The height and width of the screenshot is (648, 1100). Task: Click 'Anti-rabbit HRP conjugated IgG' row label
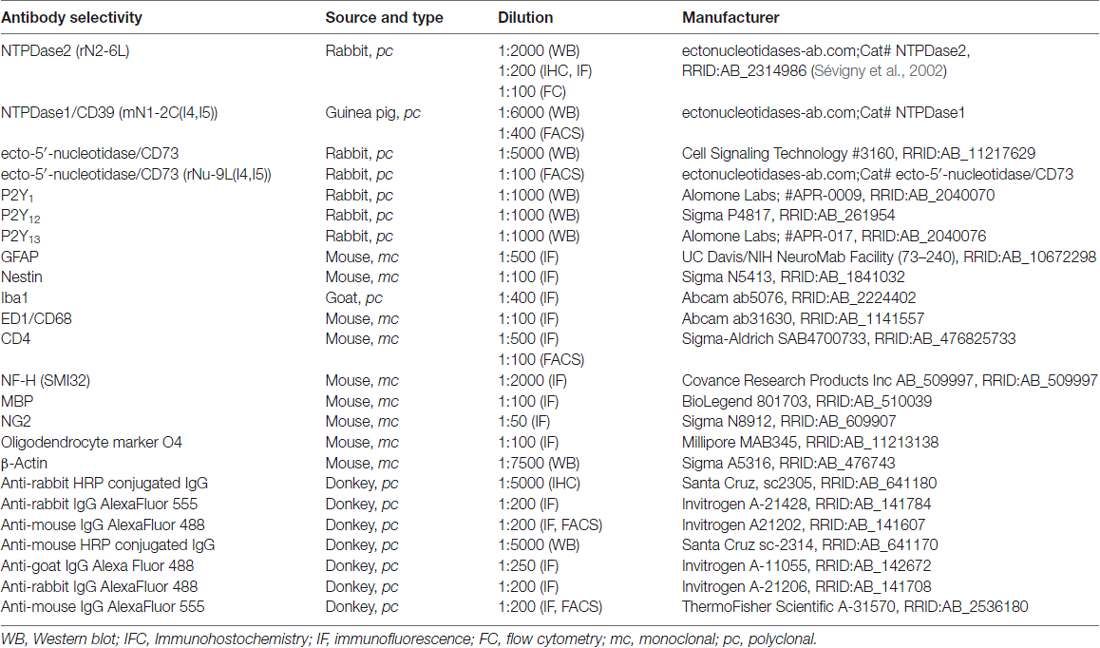click(x=105, y=483)
